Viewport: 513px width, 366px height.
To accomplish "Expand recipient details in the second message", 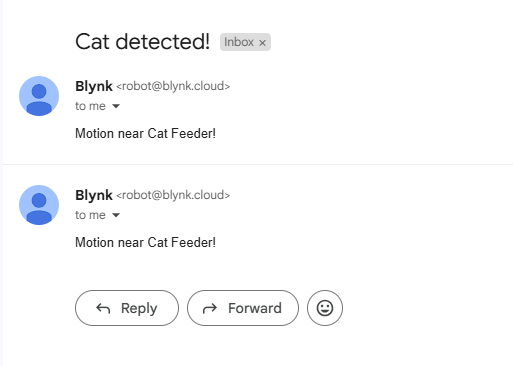I will click(116, 215).
